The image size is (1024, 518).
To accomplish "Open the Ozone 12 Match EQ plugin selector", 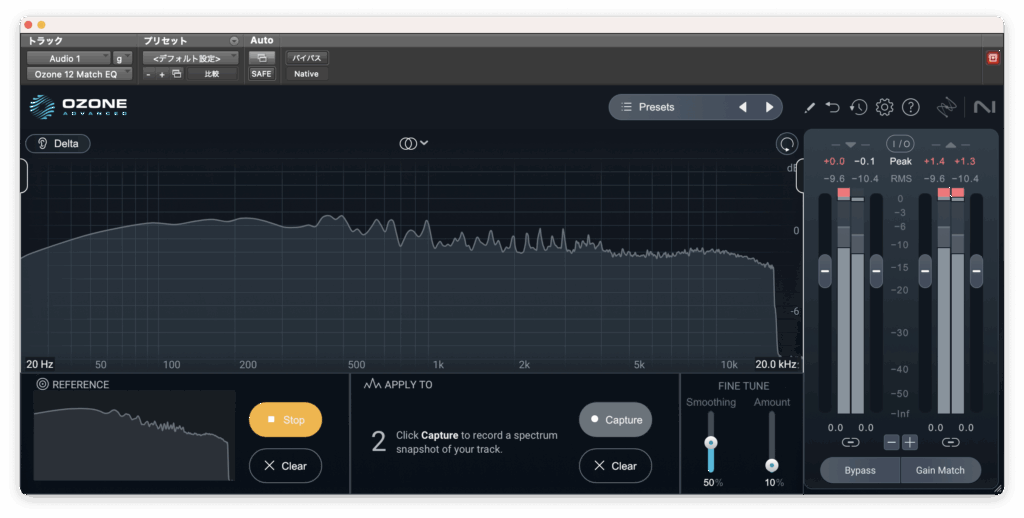I will point(78,74).
